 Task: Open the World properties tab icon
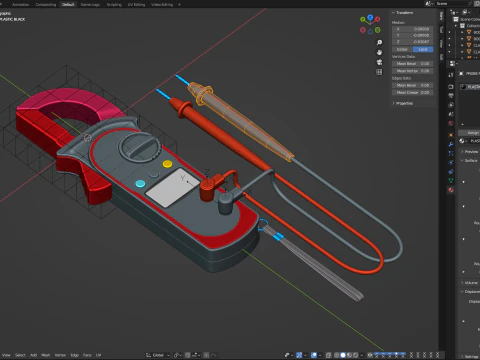pyautogui.click(x=451, y=123)
